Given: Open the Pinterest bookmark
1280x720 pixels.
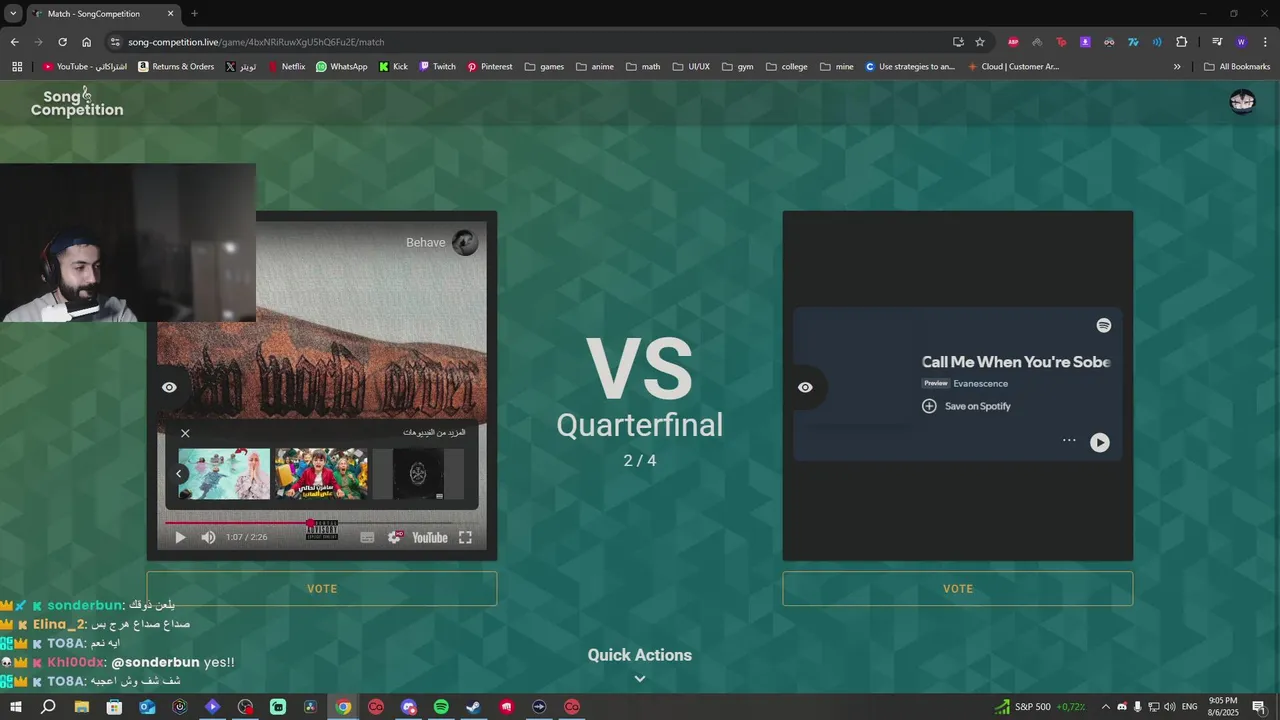Looking at the screenshot, I should coord(489,67).
